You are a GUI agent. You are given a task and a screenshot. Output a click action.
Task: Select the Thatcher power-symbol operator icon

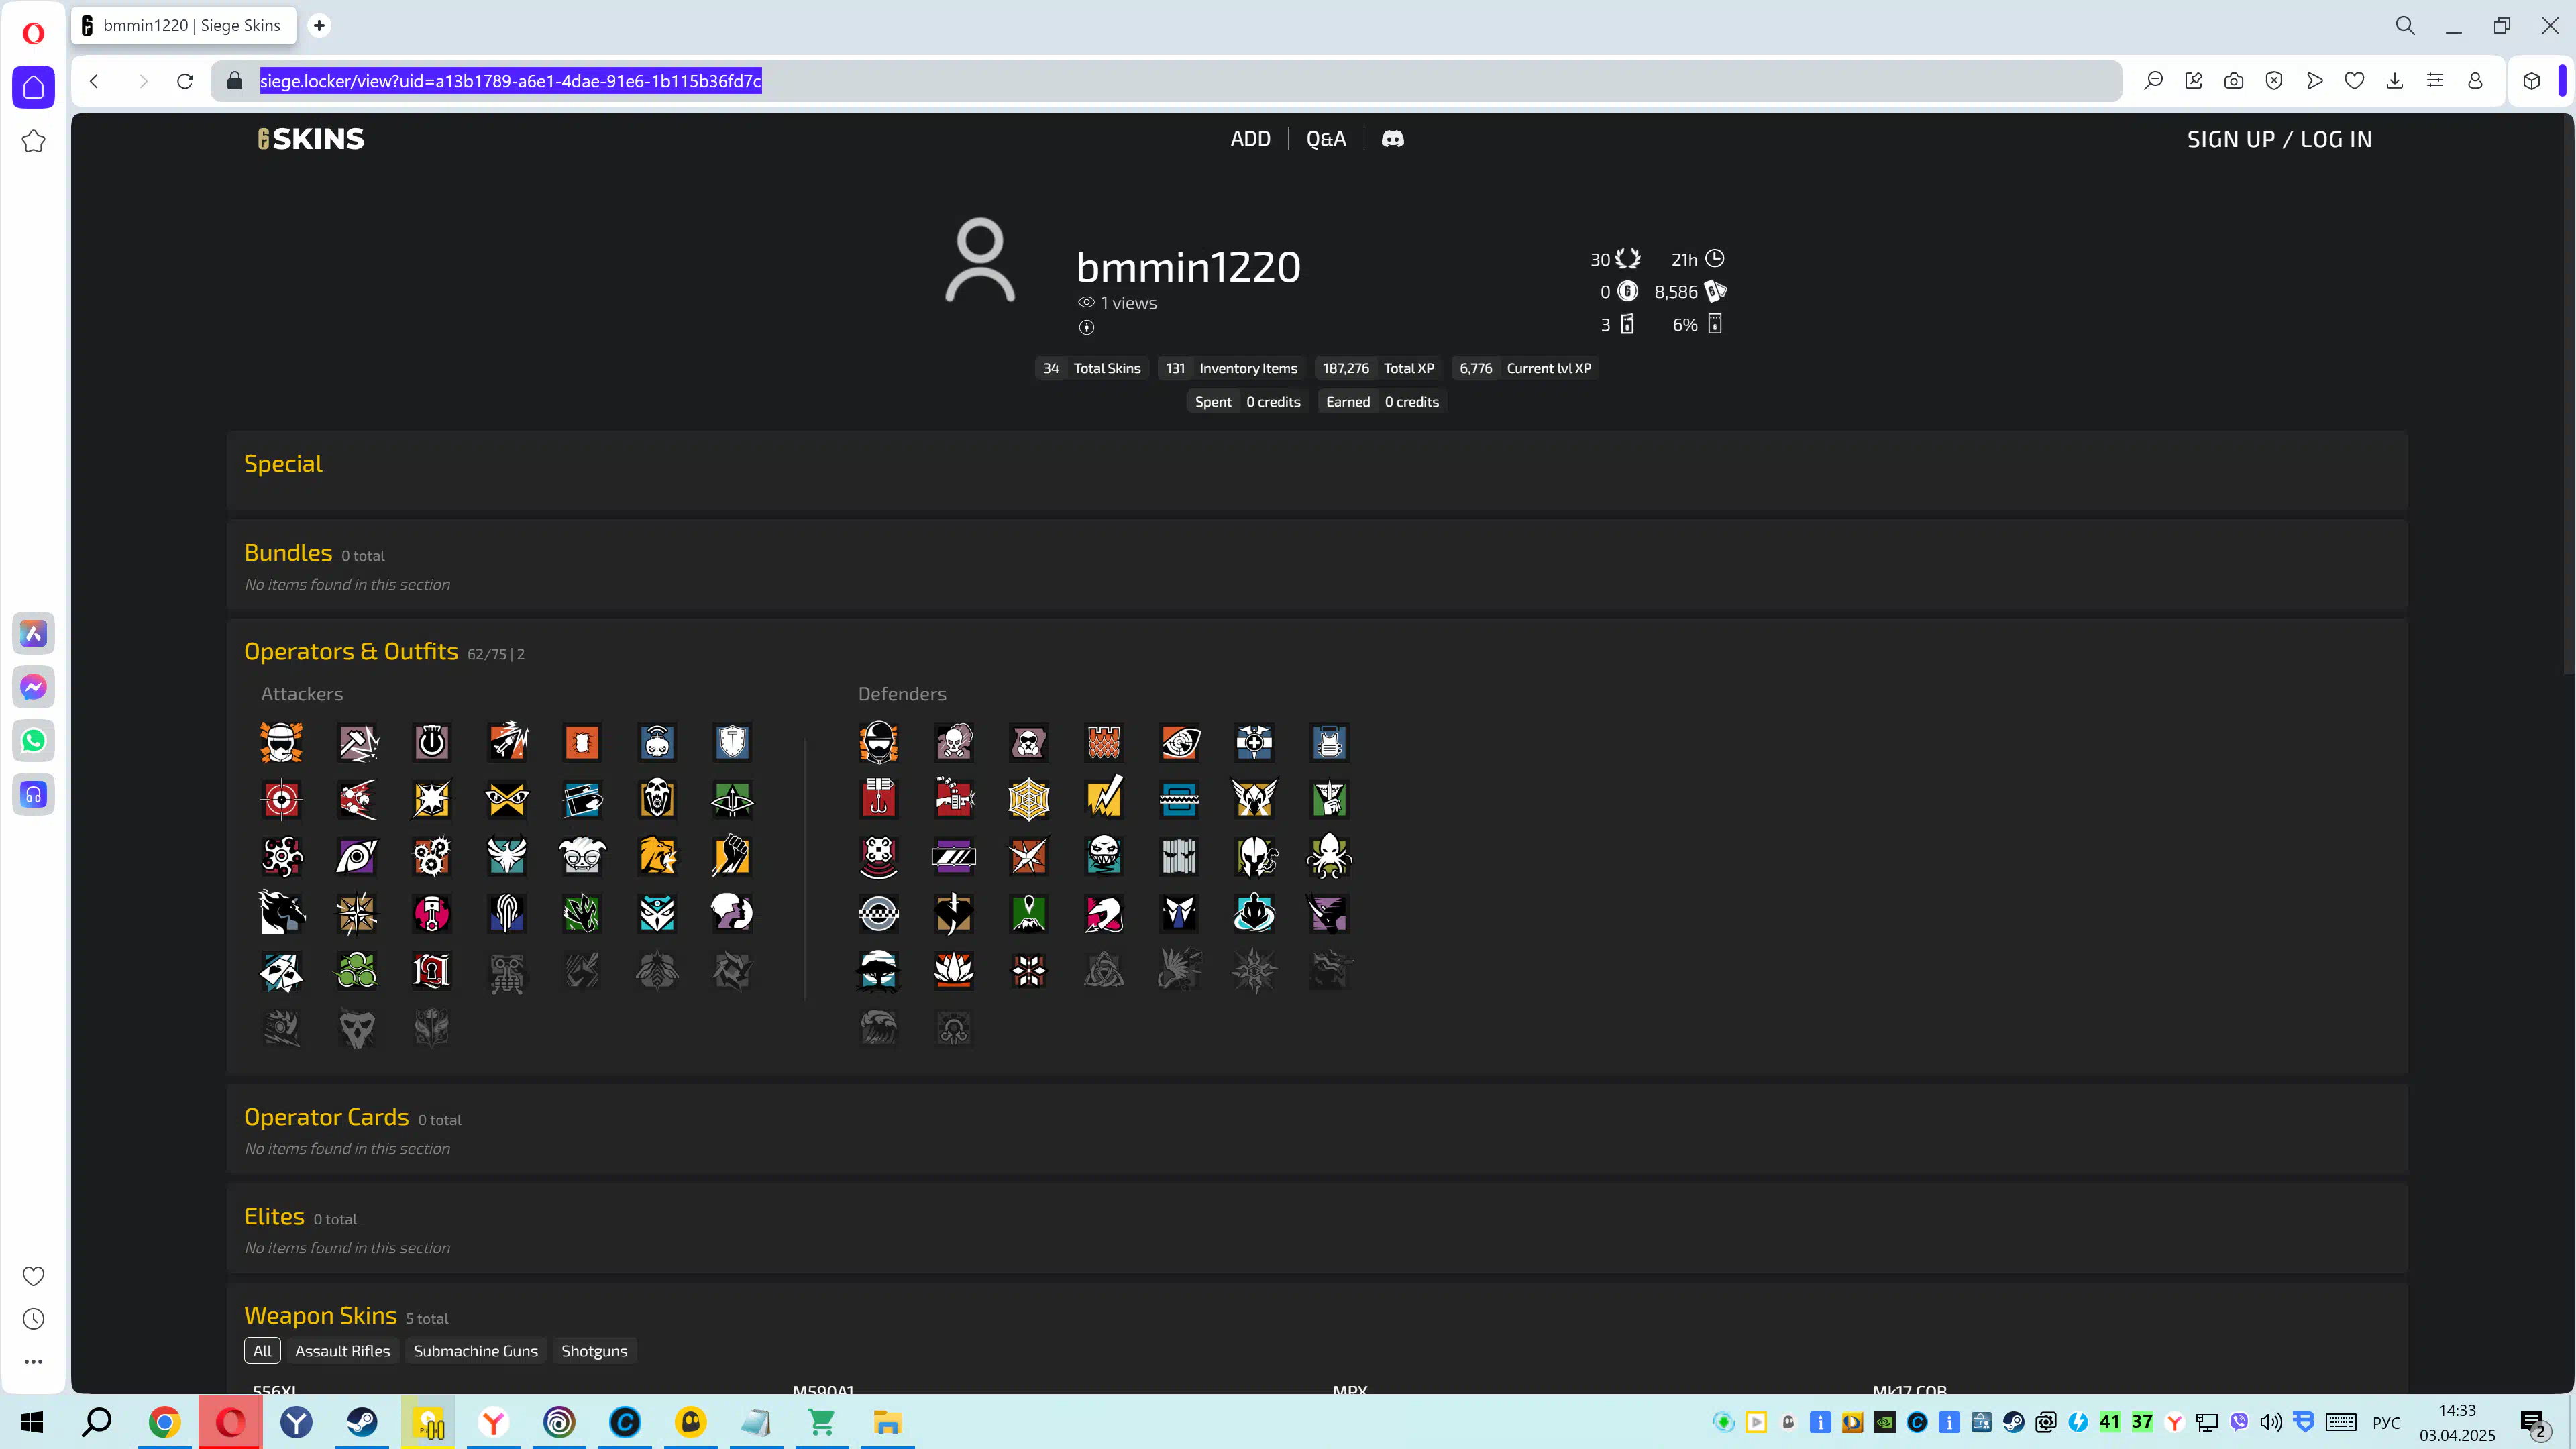(x=432, y=742)
